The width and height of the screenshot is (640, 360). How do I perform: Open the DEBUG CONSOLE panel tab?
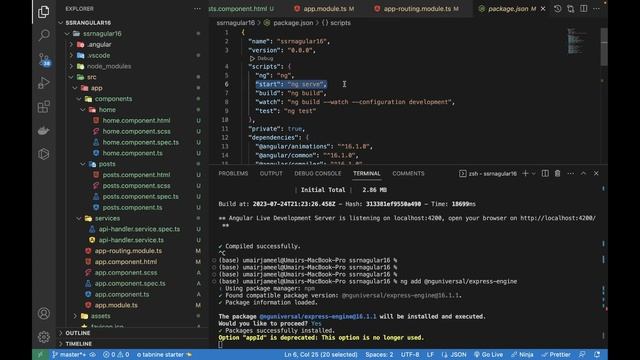(318, 173)
